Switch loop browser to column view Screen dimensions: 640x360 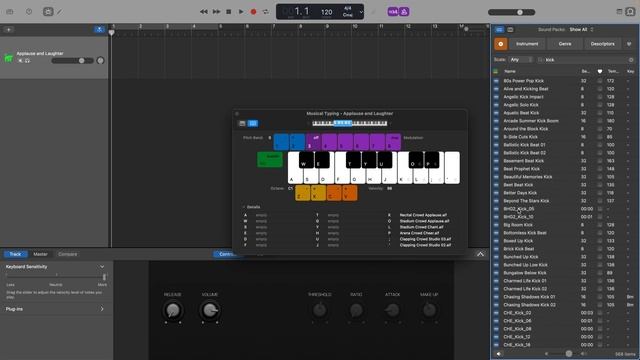coord(510,29)
